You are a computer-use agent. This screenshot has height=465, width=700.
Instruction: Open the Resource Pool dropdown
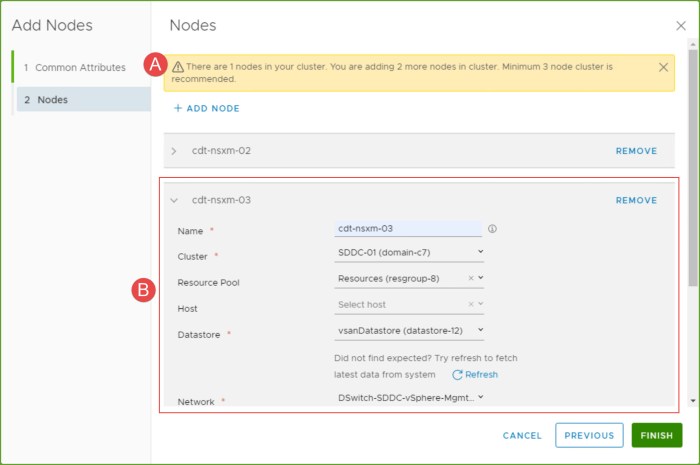[480, 278]
